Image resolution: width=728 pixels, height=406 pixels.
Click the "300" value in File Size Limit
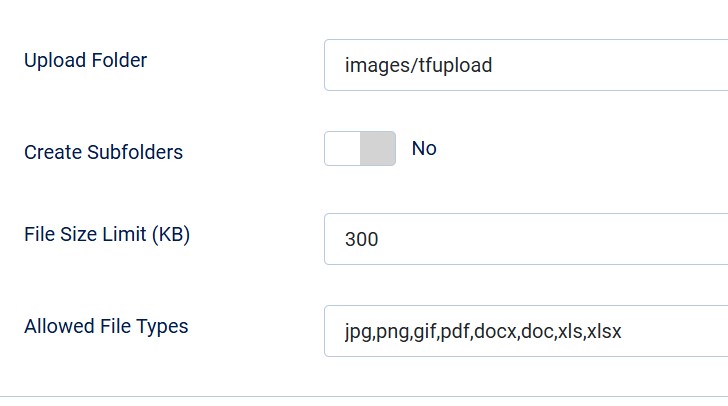(x=361, y=240)
